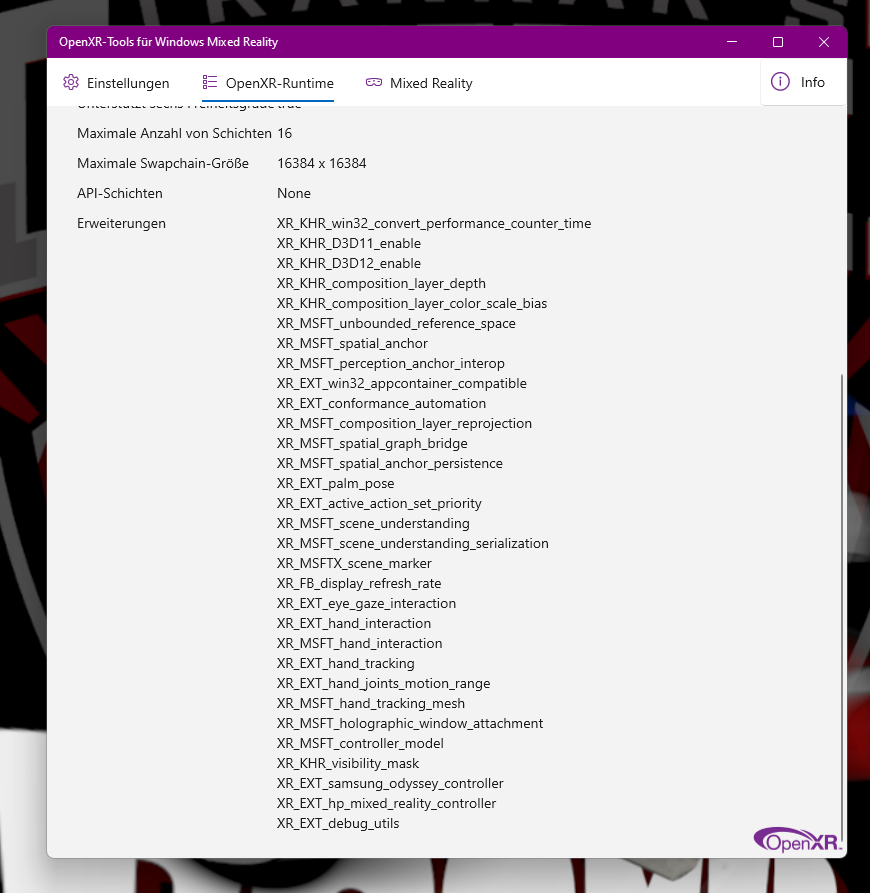Click XR_MSFT_perception_anchor_interop
The image size is (870, 893).
(x=391, y=363)
